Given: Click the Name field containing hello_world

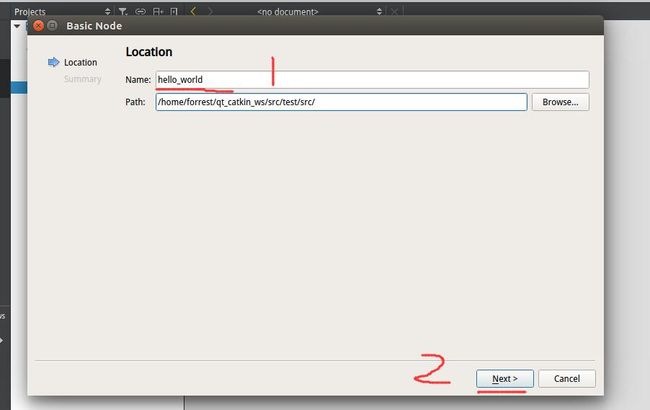Looking at the screenshot, I should pyautogui.click(x=371, y=80).
